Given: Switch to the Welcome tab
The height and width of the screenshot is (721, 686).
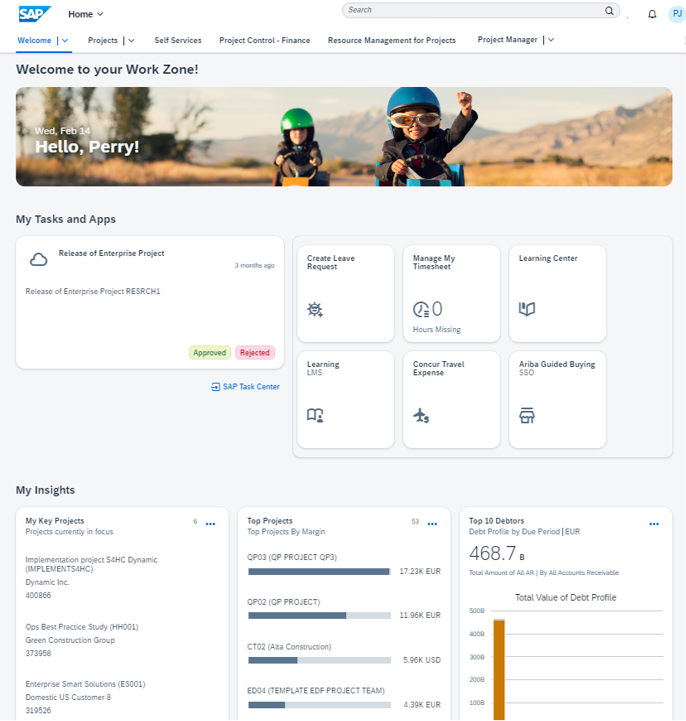Looking at the screenshot, I should [34, 40].
